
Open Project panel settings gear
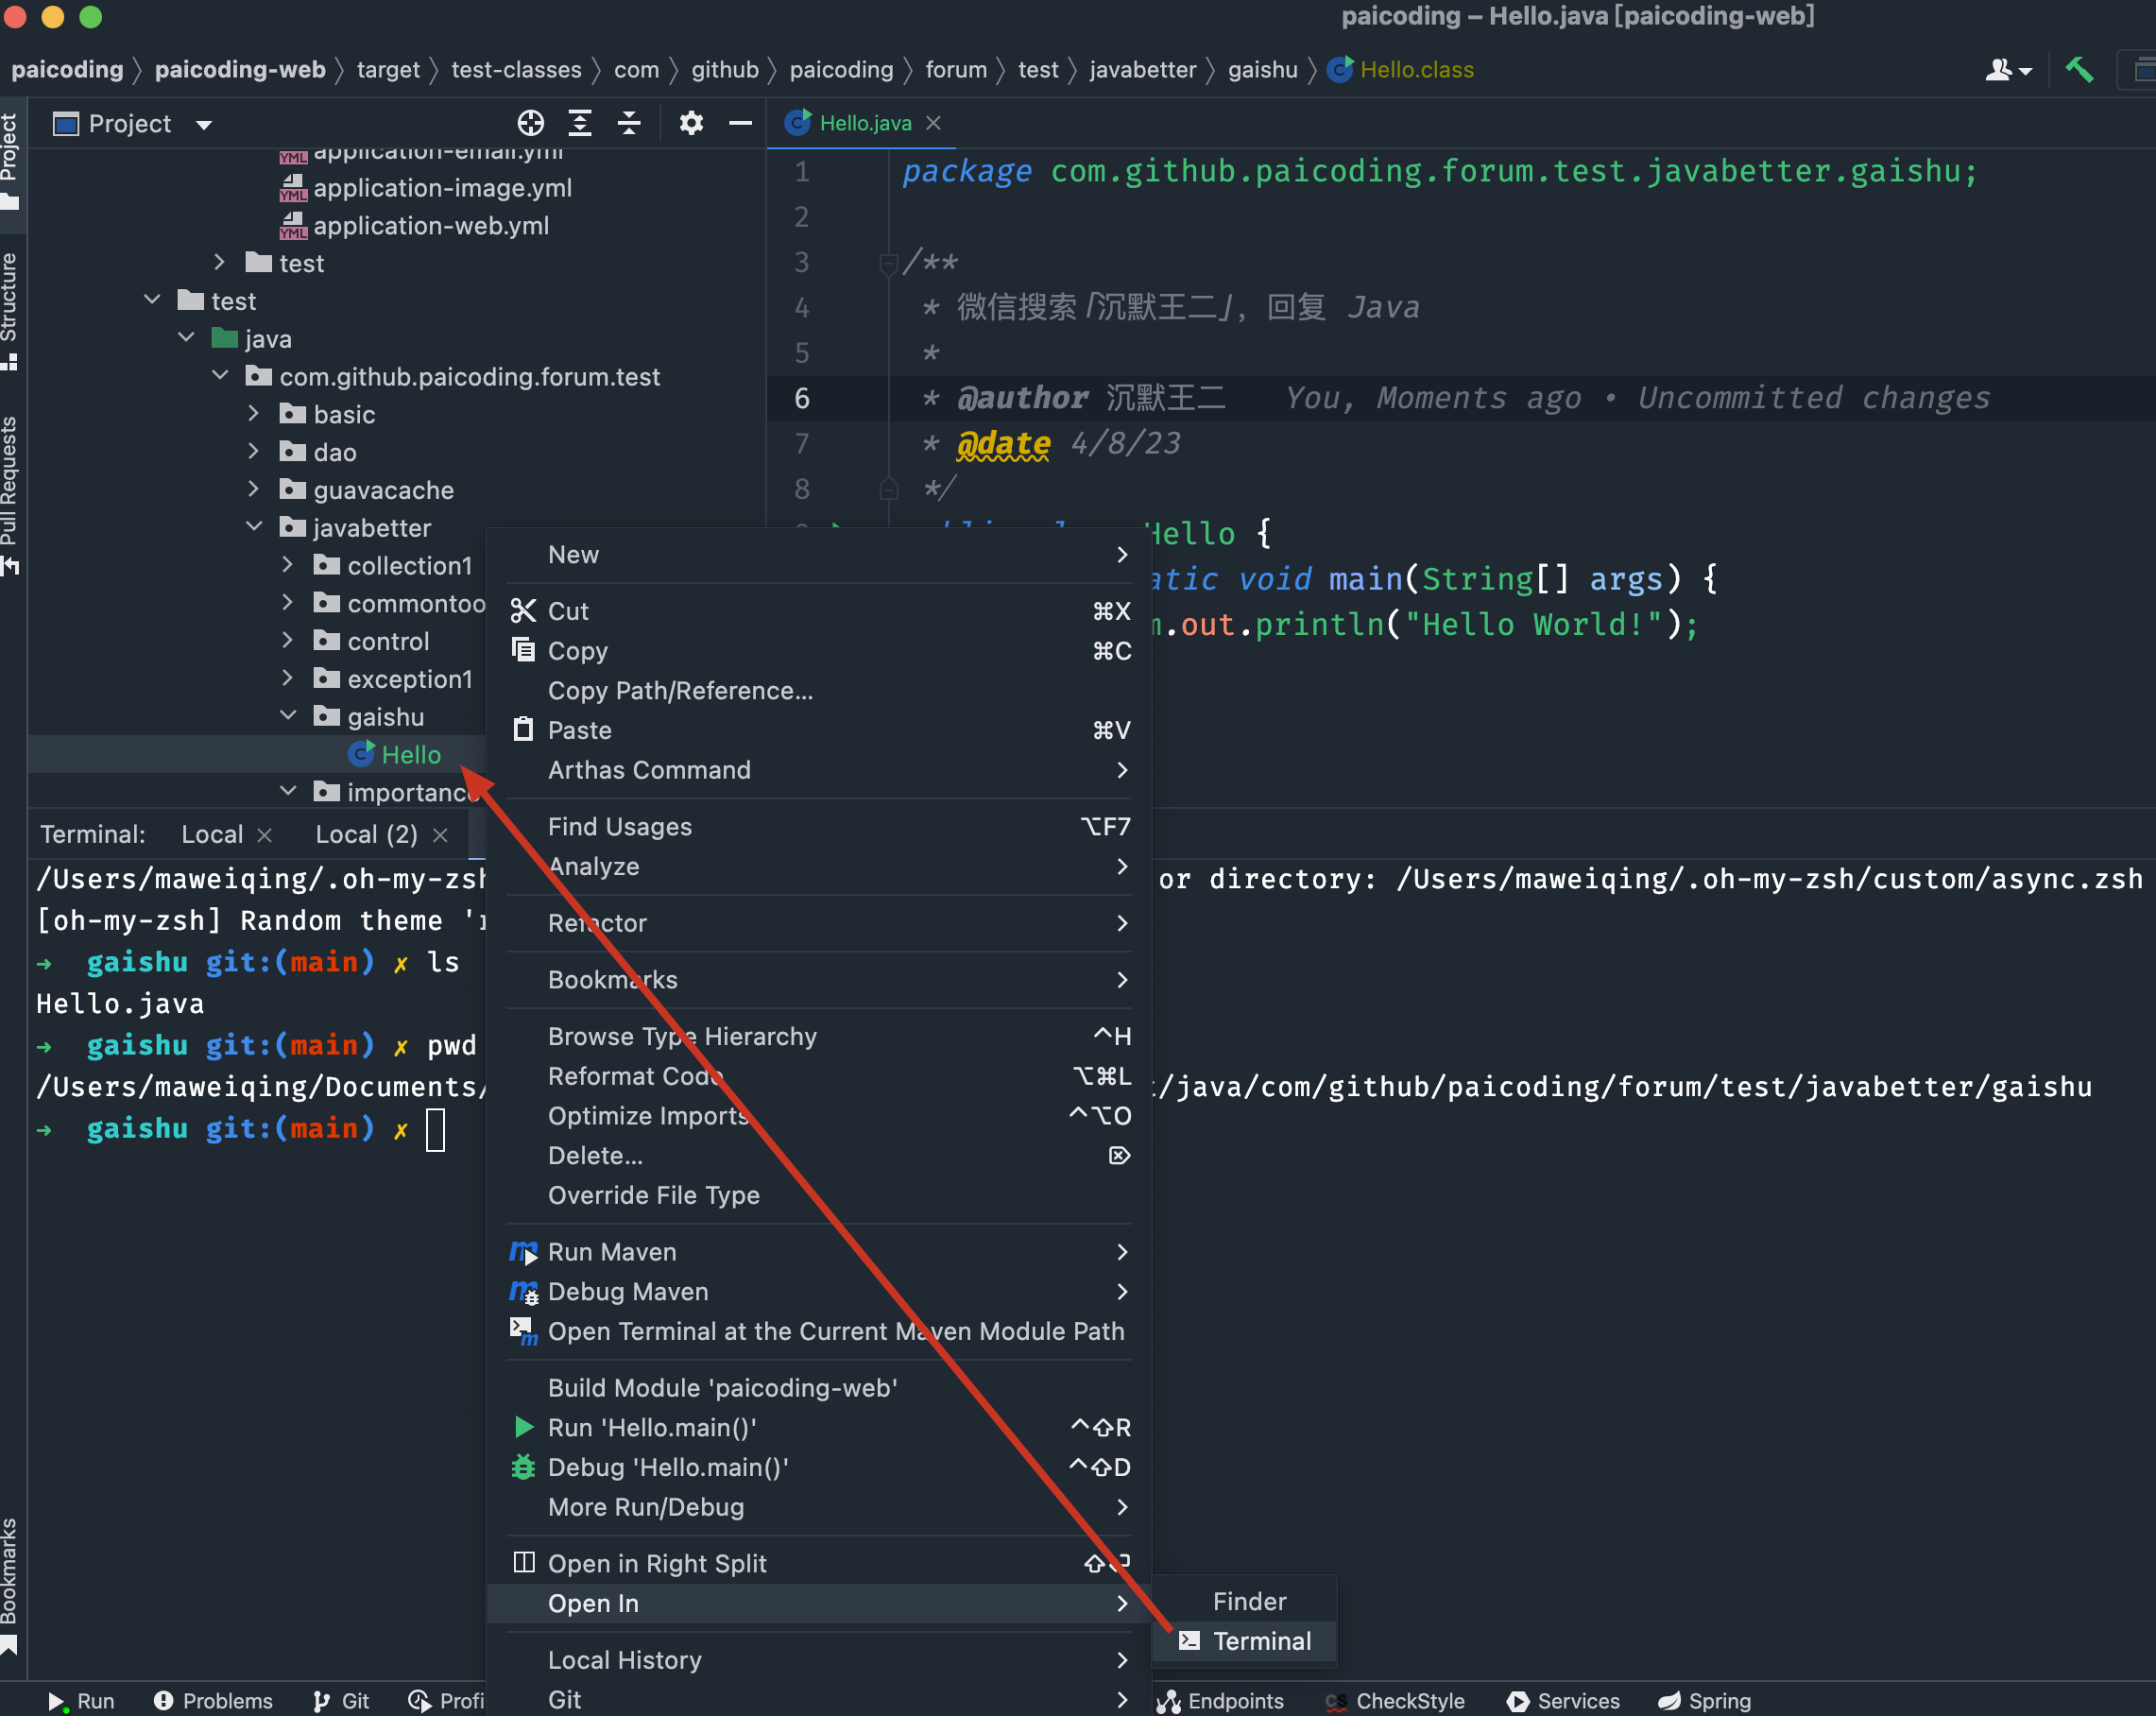[691, 123]
